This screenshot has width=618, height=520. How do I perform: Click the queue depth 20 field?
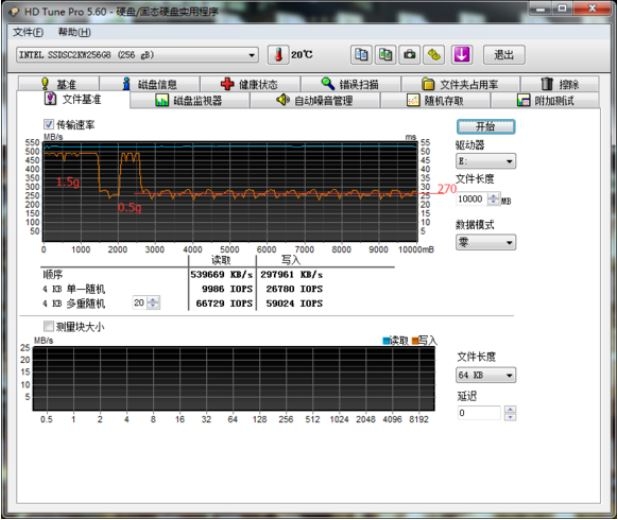point(140,303)
